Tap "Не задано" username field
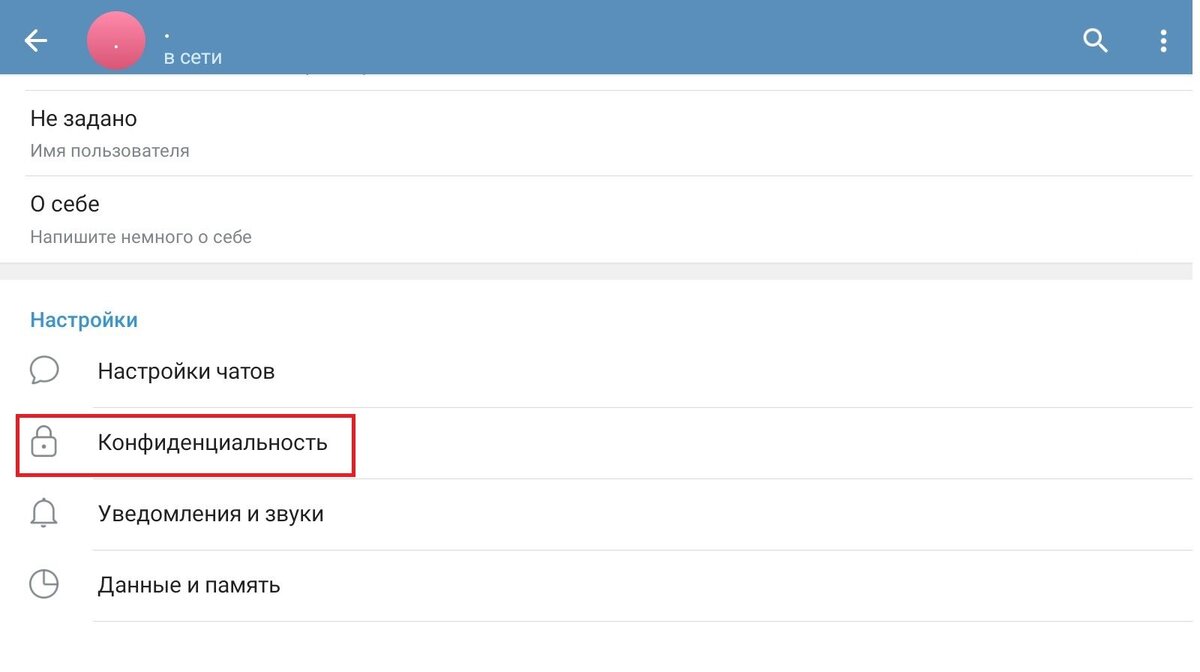This screenshot has height=672, width=1200. pos(84,119)
